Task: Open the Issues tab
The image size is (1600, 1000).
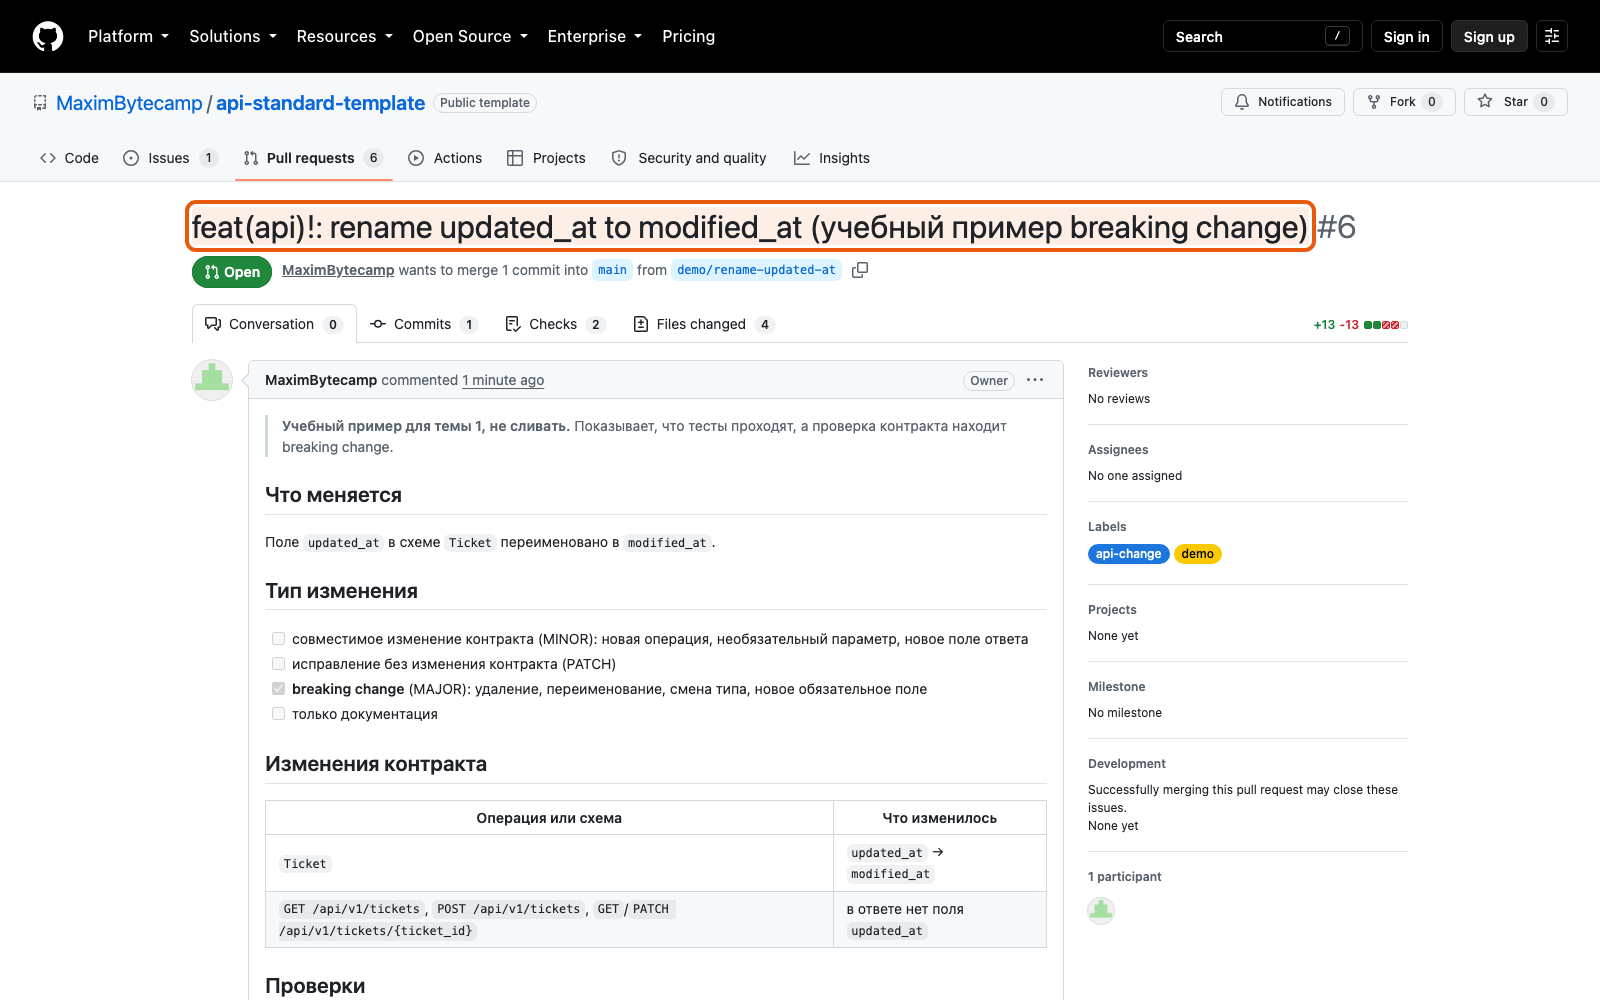Action: (x=170, y=158)
